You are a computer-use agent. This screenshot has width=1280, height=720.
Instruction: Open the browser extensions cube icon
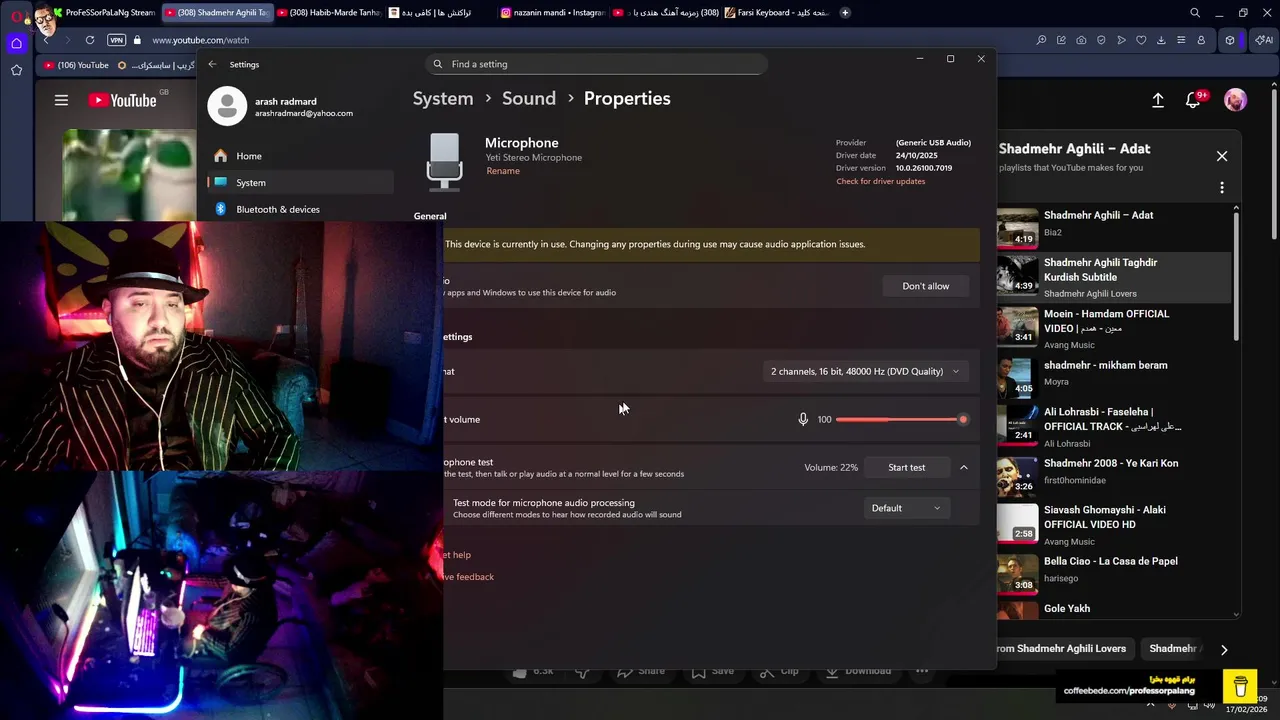pos(1230,40)
